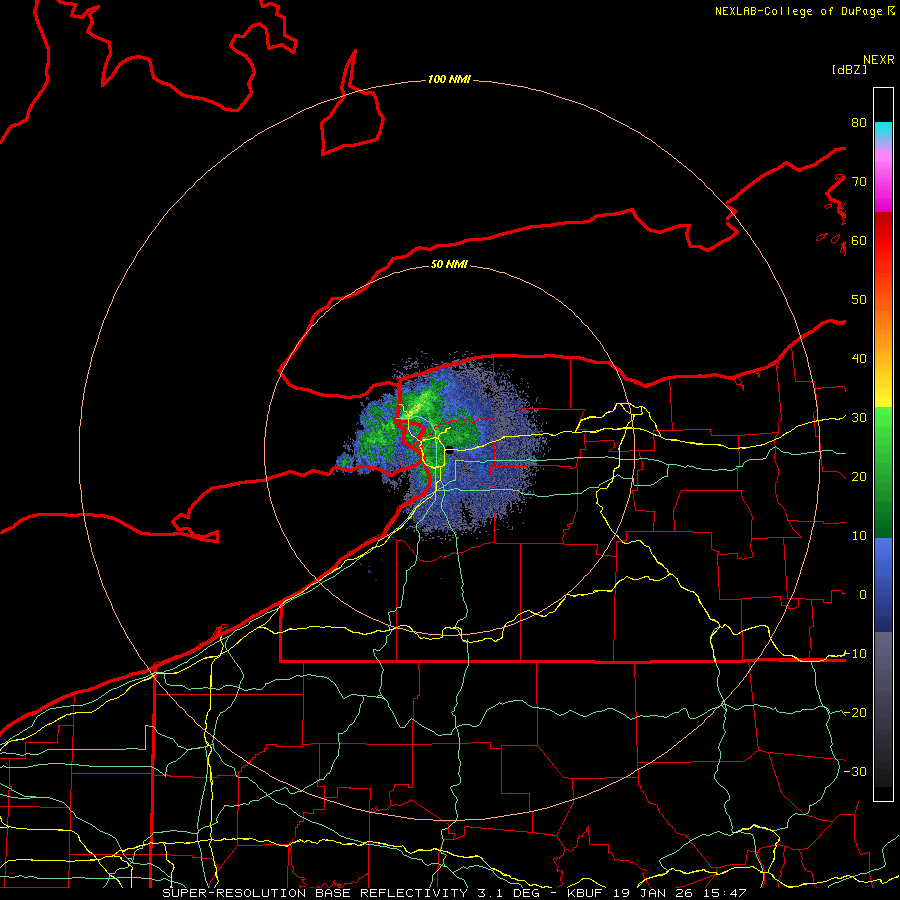Viewport: 900px width, 900px height.
Task: Click the 'NEXLAB-College of DuPage' credit text
Action: (800, 11)
